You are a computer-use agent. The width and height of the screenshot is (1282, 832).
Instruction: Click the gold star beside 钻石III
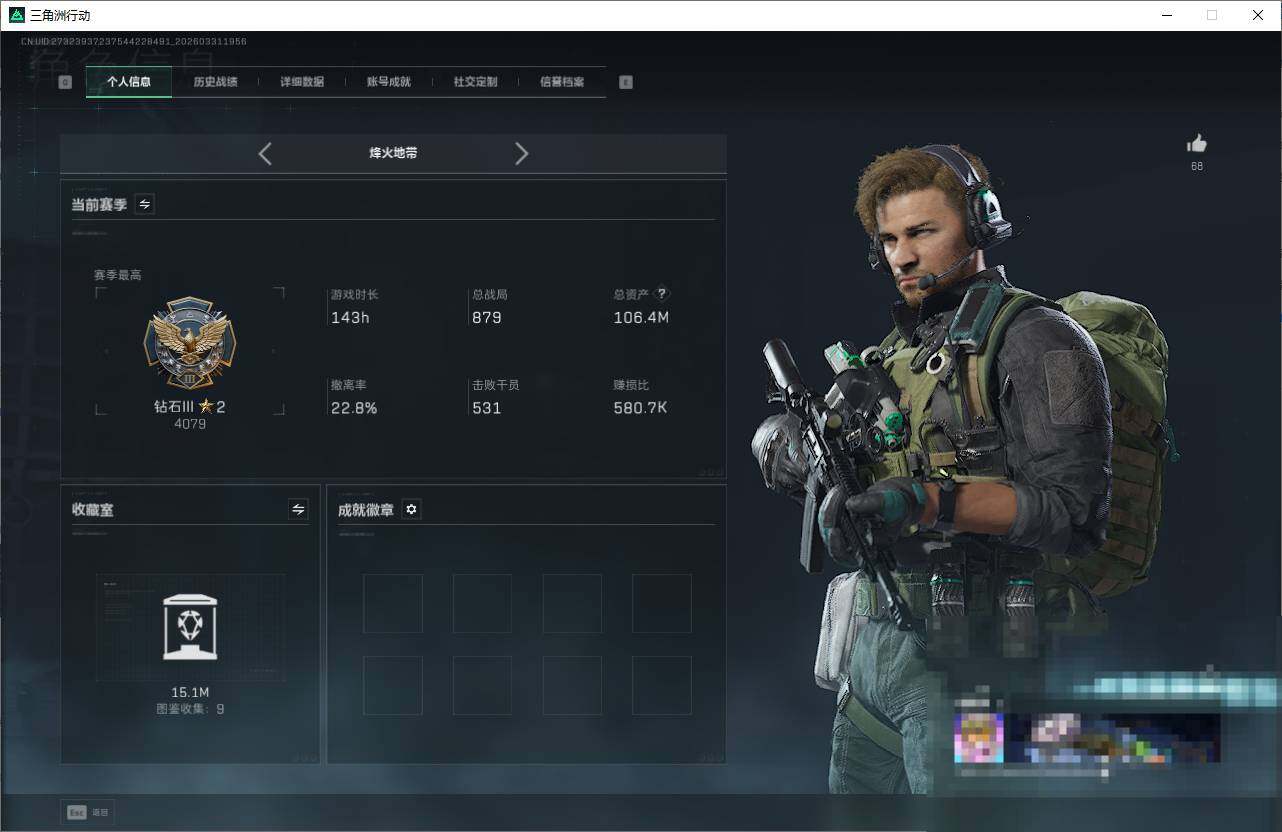206,406
